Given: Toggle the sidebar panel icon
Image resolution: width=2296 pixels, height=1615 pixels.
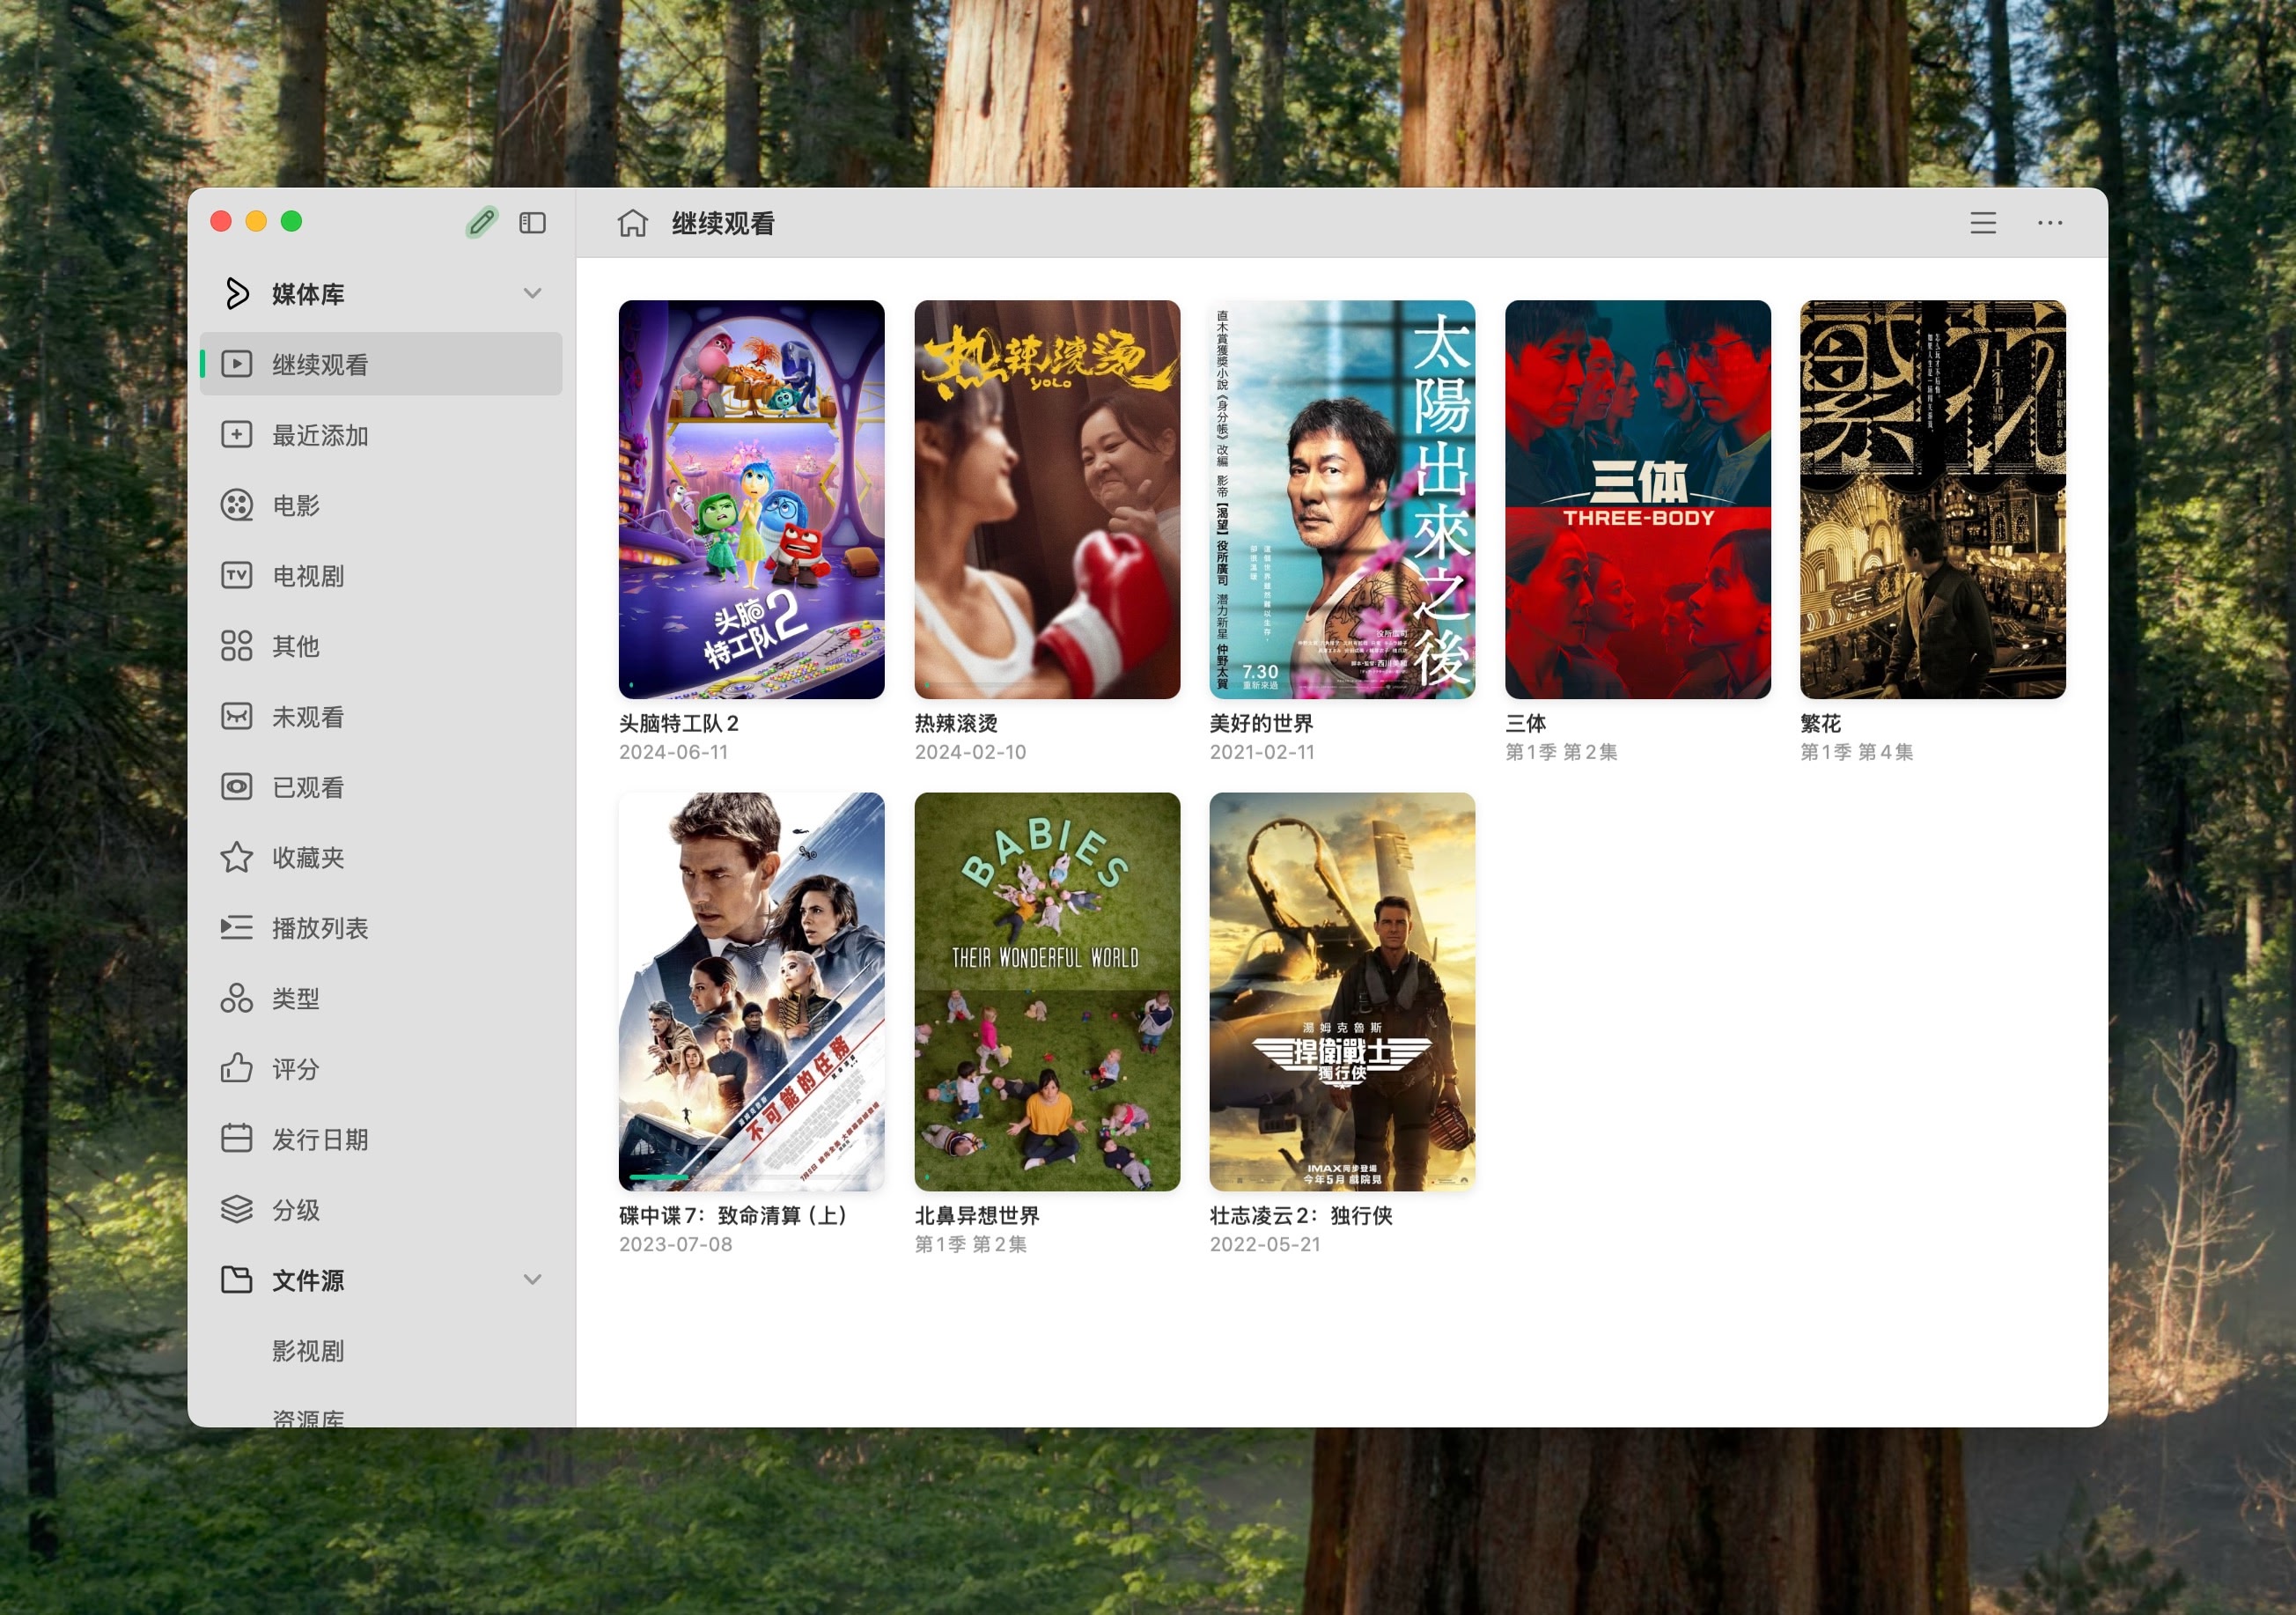Looking at the screenshot, I should (533, 223).
